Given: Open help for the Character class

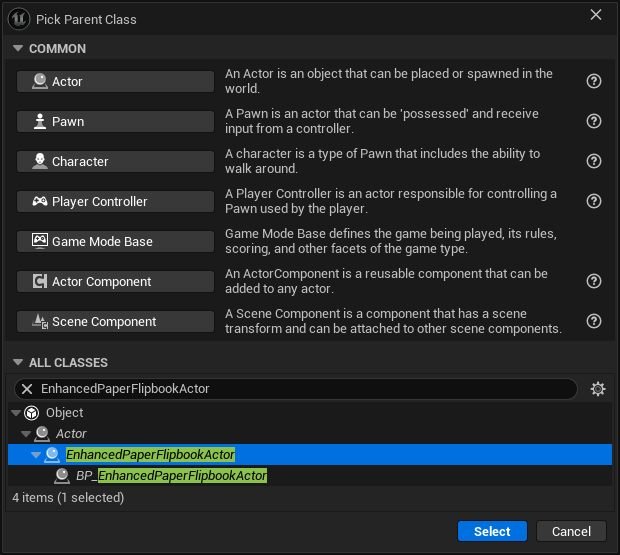Looking at the screenshot, I should 594,161.
